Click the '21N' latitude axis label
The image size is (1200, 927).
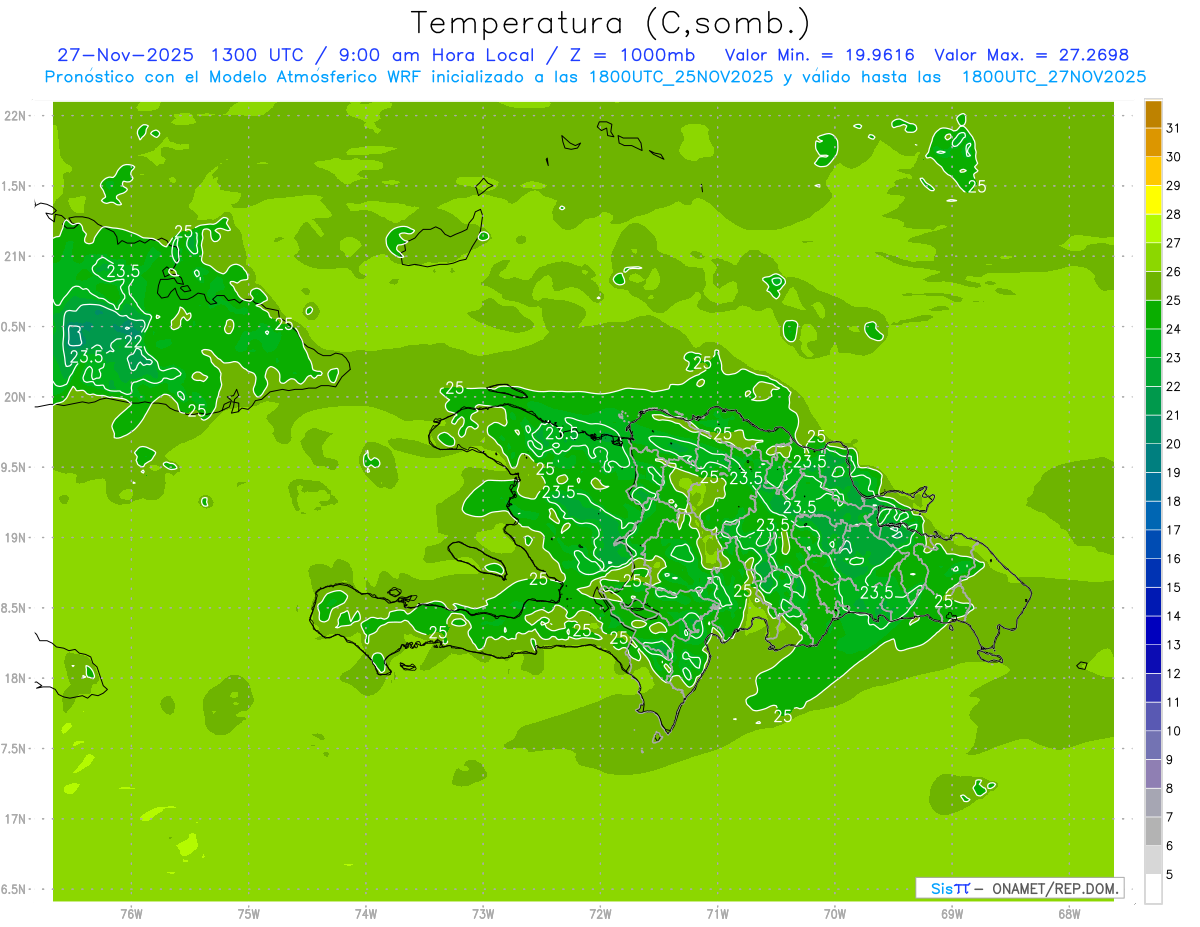click(16, 257)
